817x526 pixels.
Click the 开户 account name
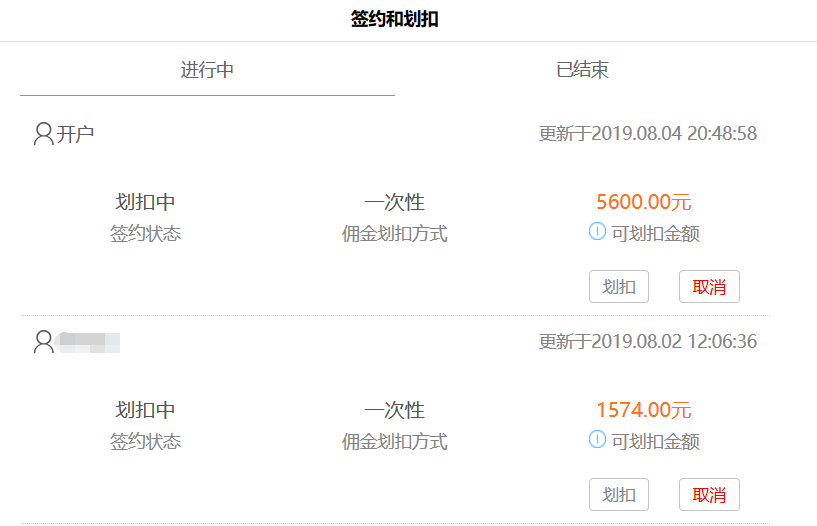click(75, 134)
